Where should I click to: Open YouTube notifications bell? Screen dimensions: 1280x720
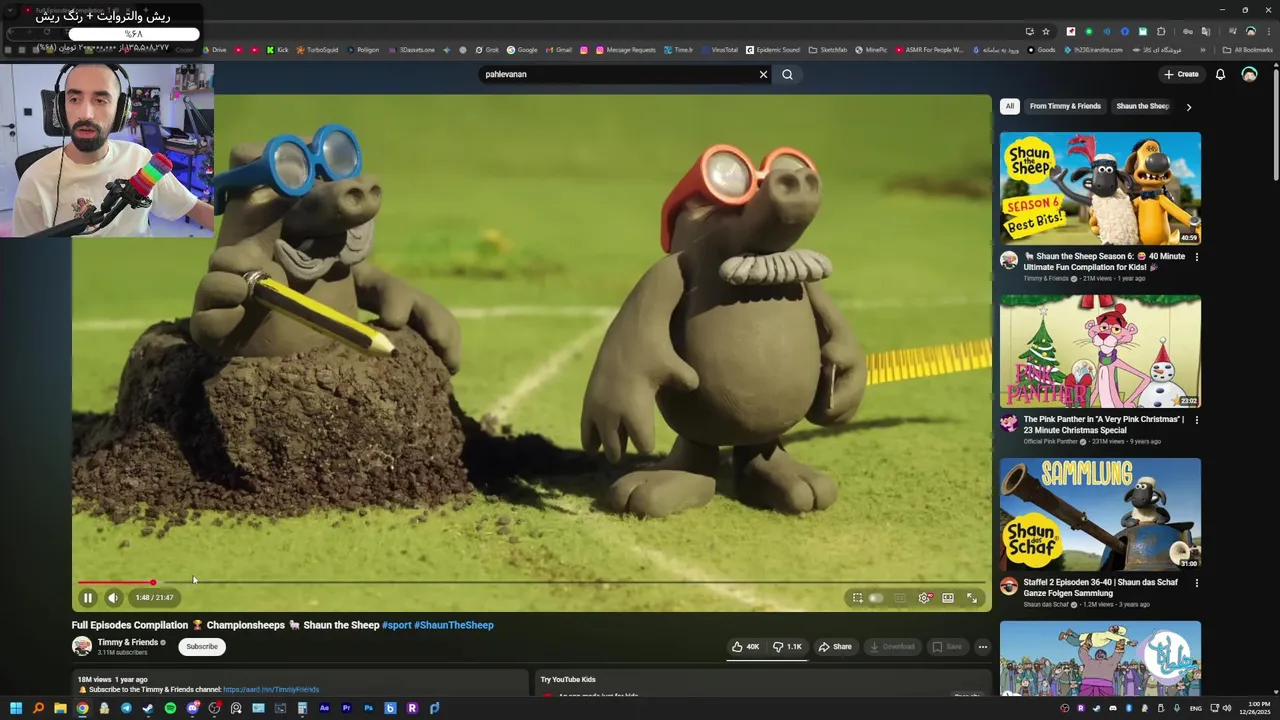point(1220,74)
